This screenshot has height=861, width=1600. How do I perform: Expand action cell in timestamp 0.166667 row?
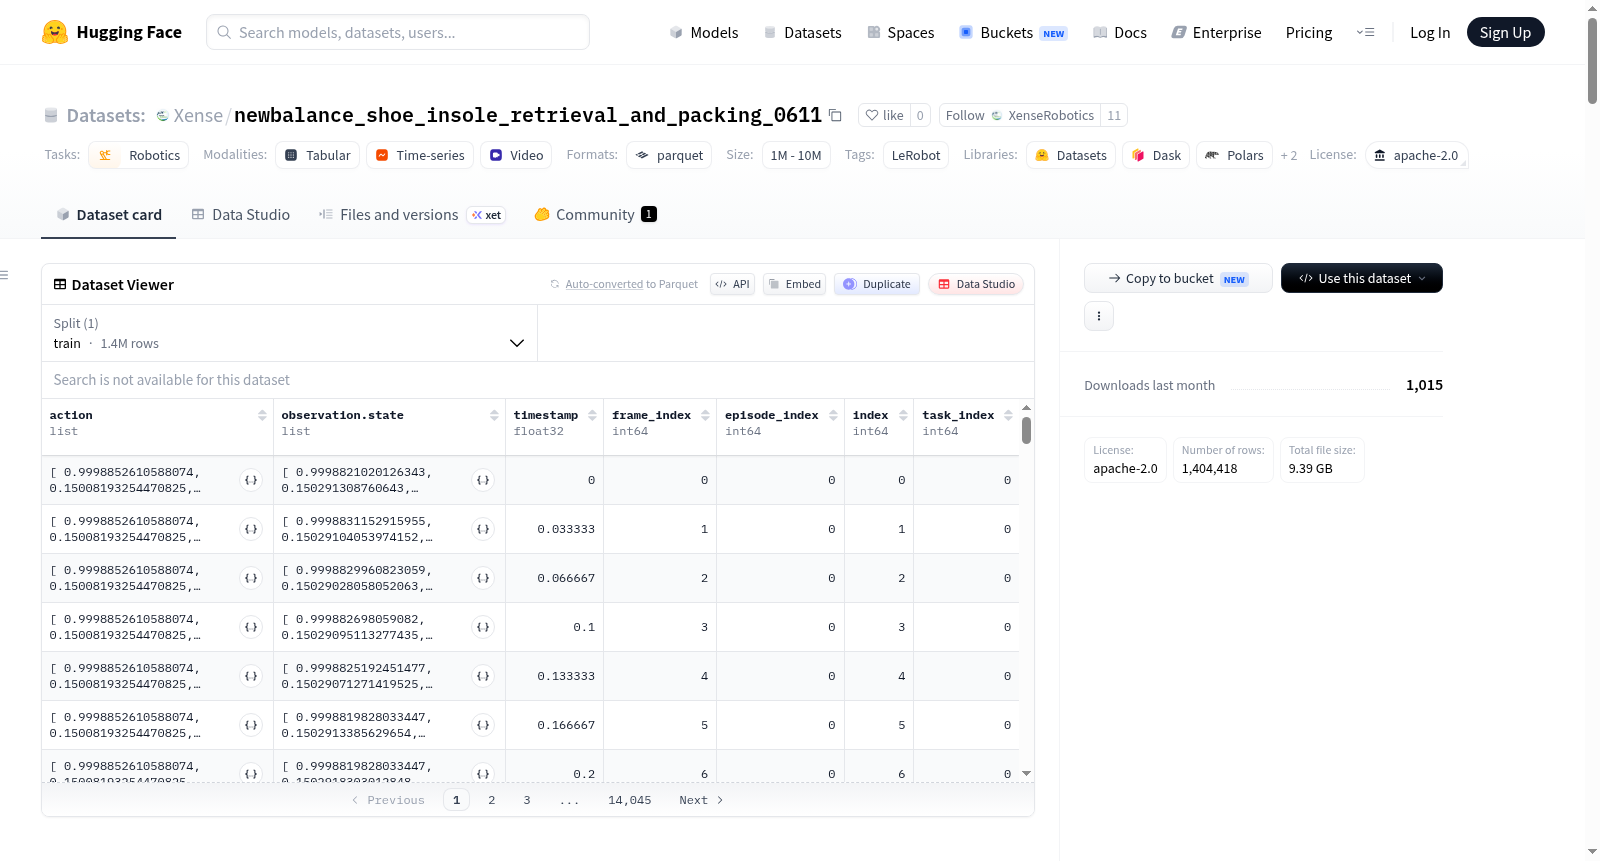[x=251, y=725]
